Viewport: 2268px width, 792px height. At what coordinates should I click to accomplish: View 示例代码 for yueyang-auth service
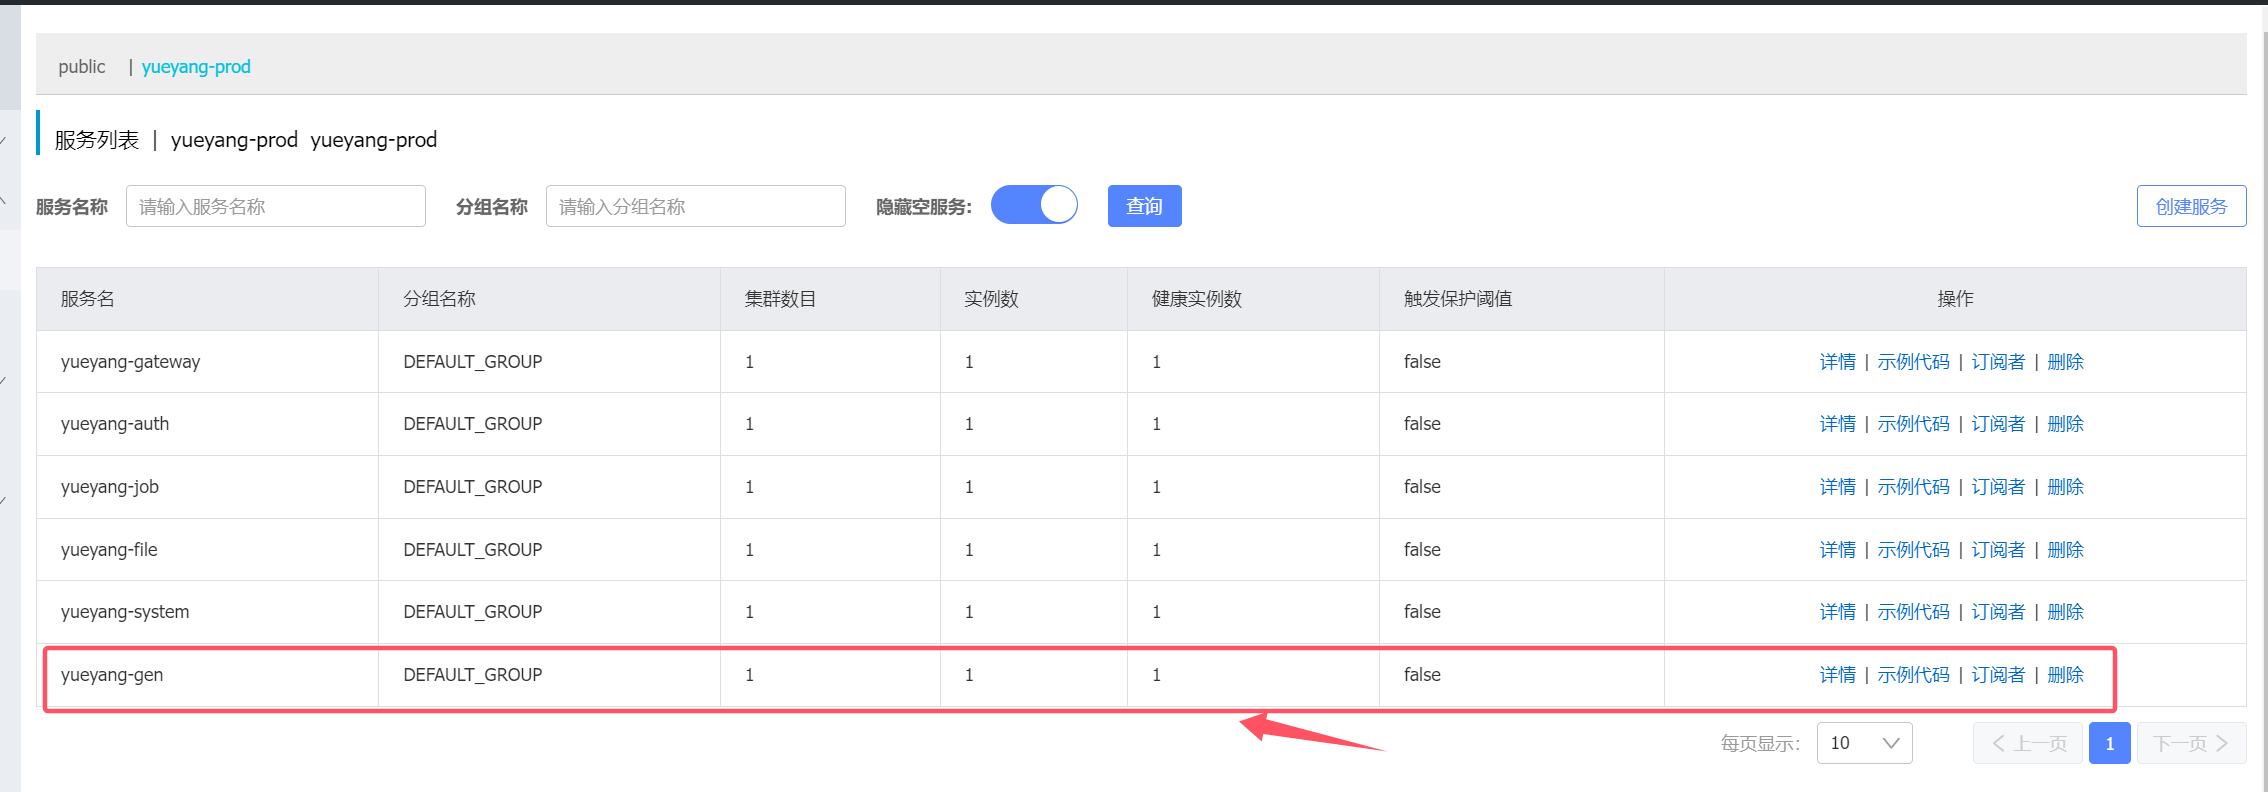(x=1913, y=424)
